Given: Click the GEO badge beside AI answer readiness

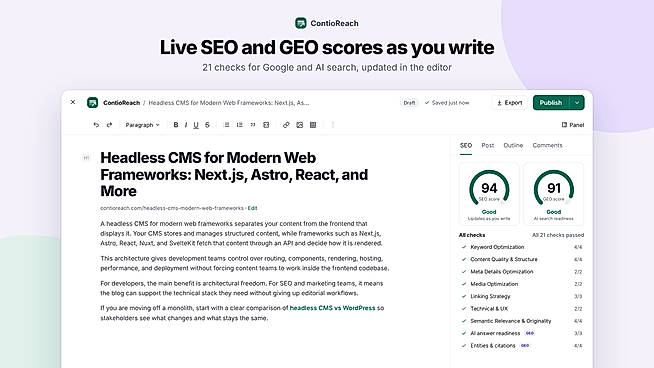Looking at the screenshot, I should coord(530,333).
